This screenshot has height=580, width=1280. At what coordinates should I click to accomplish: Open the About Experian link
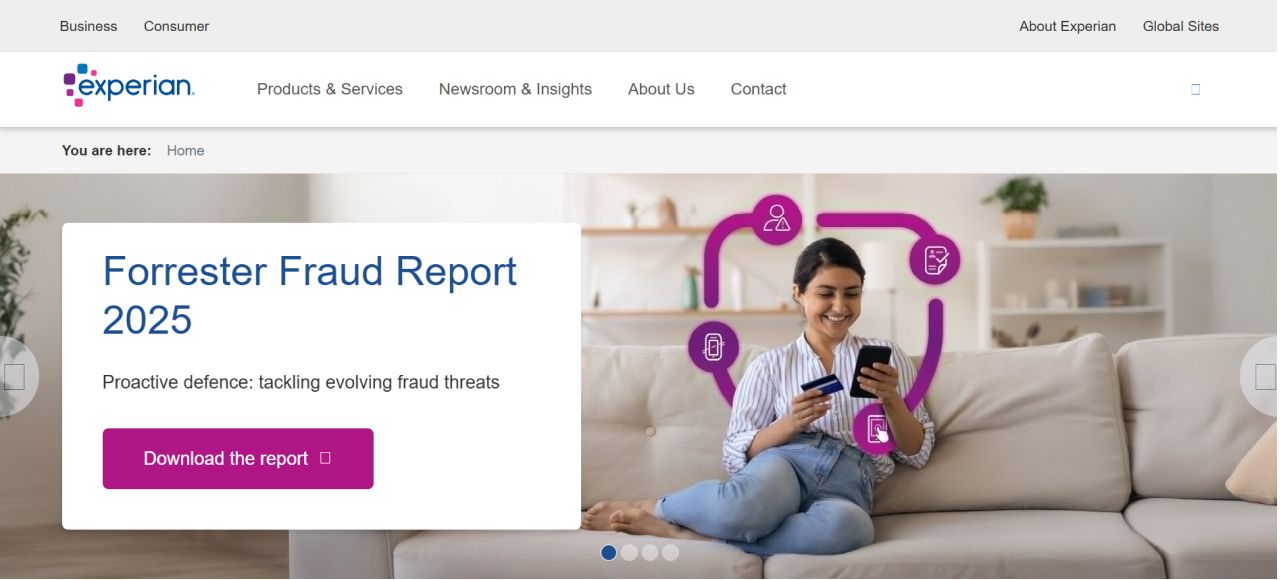1067,26
